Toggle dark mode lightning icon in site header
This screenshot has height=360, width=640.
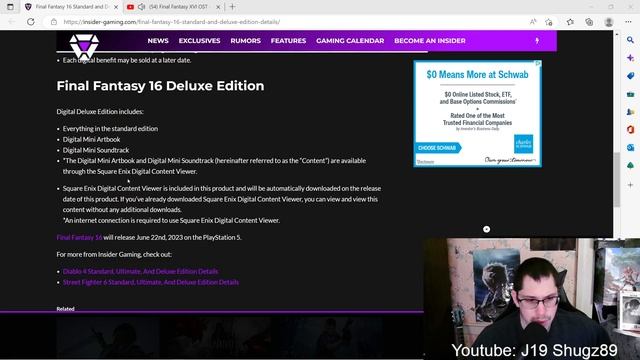(537, 41)
